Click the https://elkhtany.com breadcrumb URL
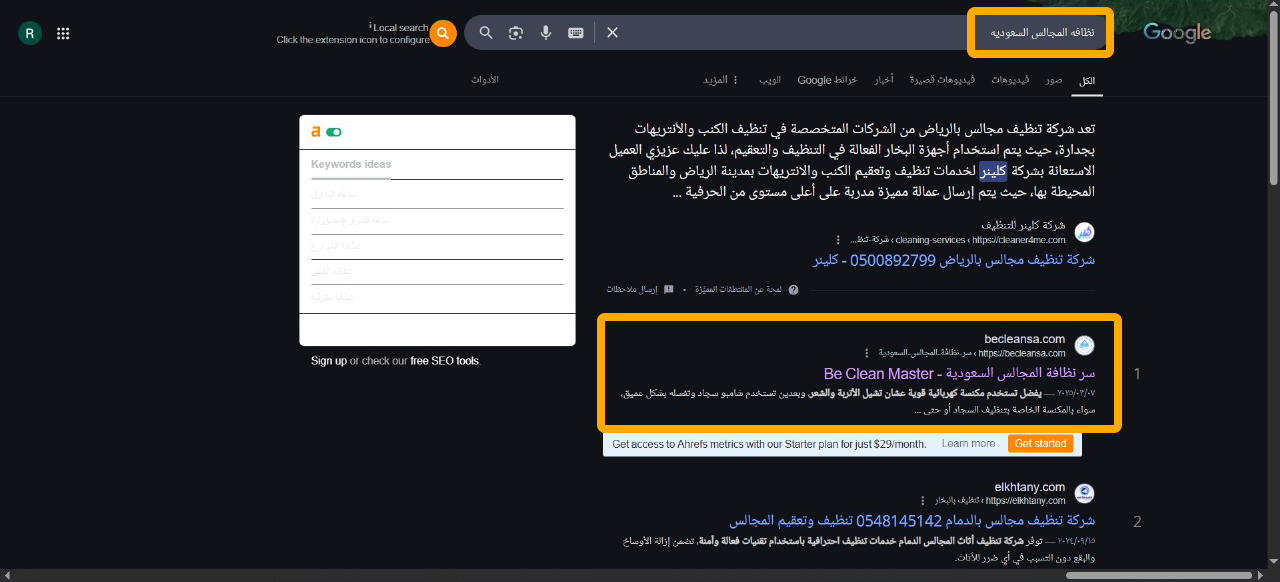Viewport: 1280px width, 582px height. 1028,500
